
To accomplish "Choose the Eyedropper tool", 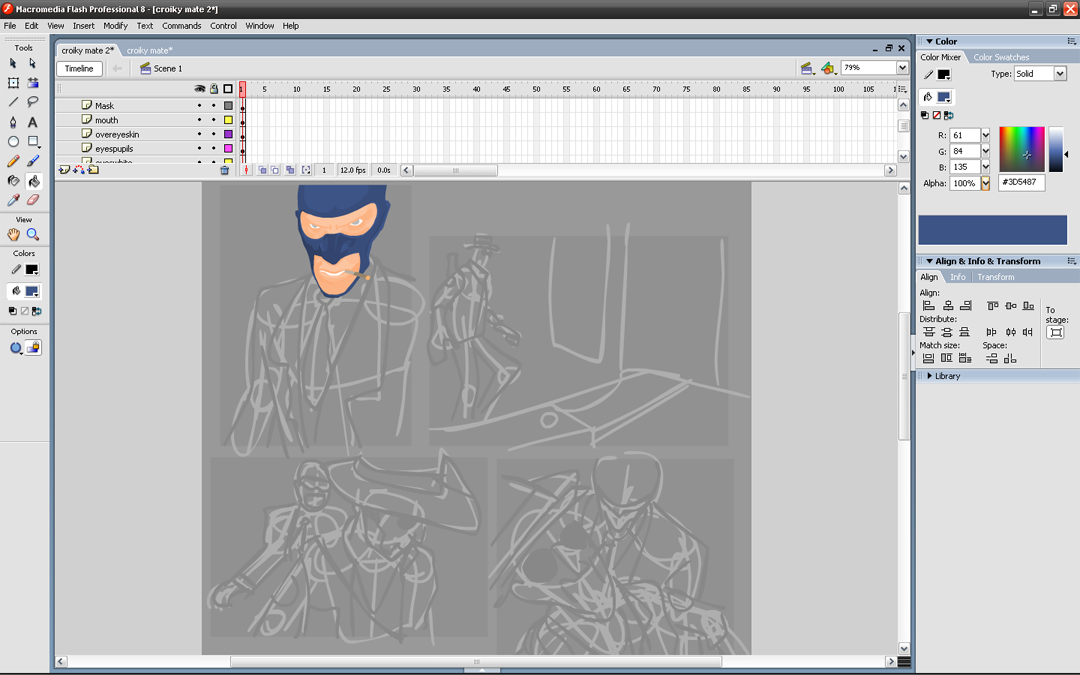I will pos(13,200).
